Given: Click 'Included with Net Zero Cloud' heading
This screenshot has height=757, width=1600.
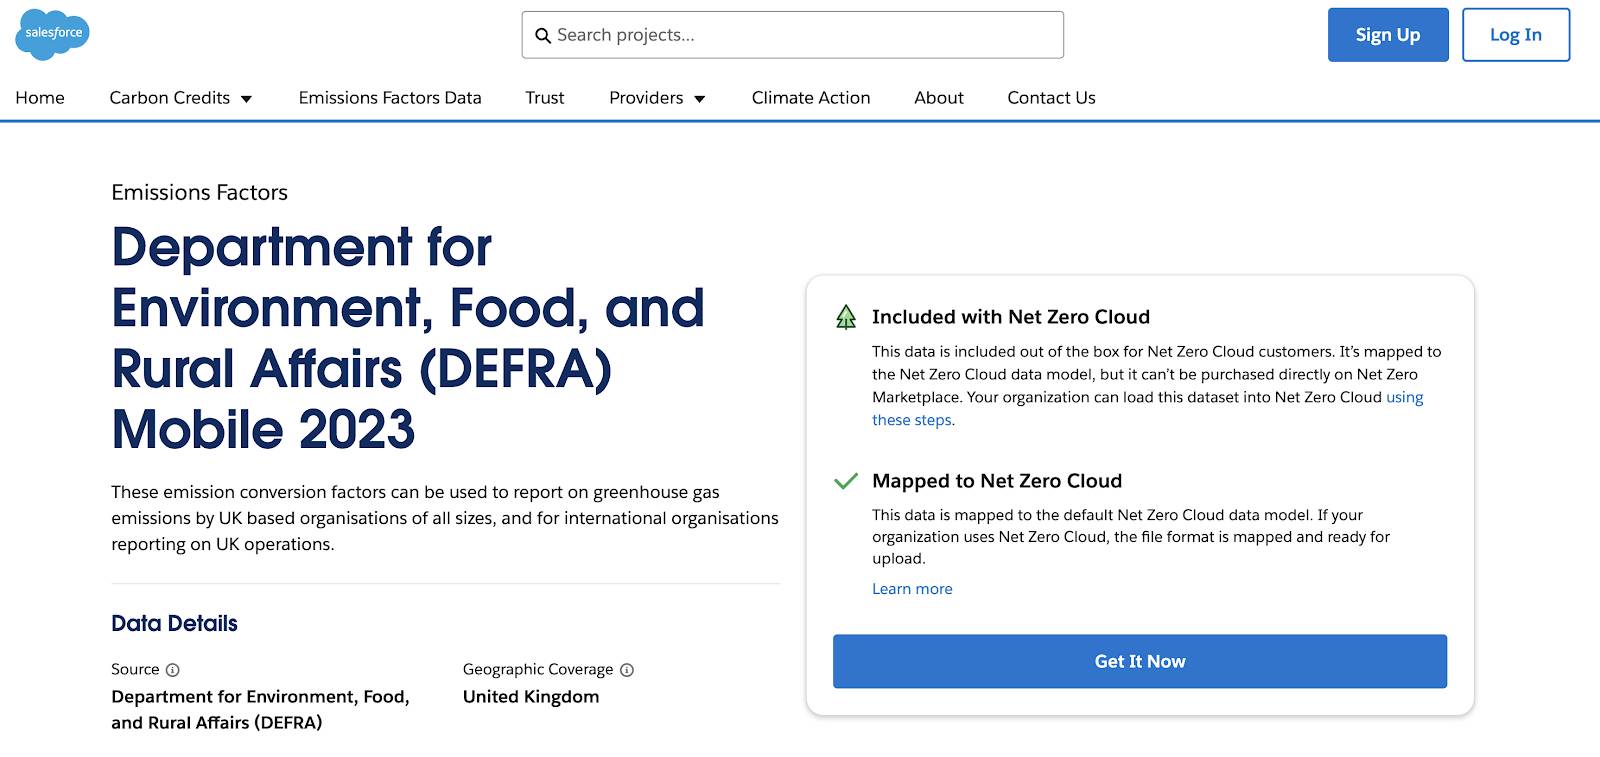Looking at the screenshot, I should click(x=1011, y=317).
